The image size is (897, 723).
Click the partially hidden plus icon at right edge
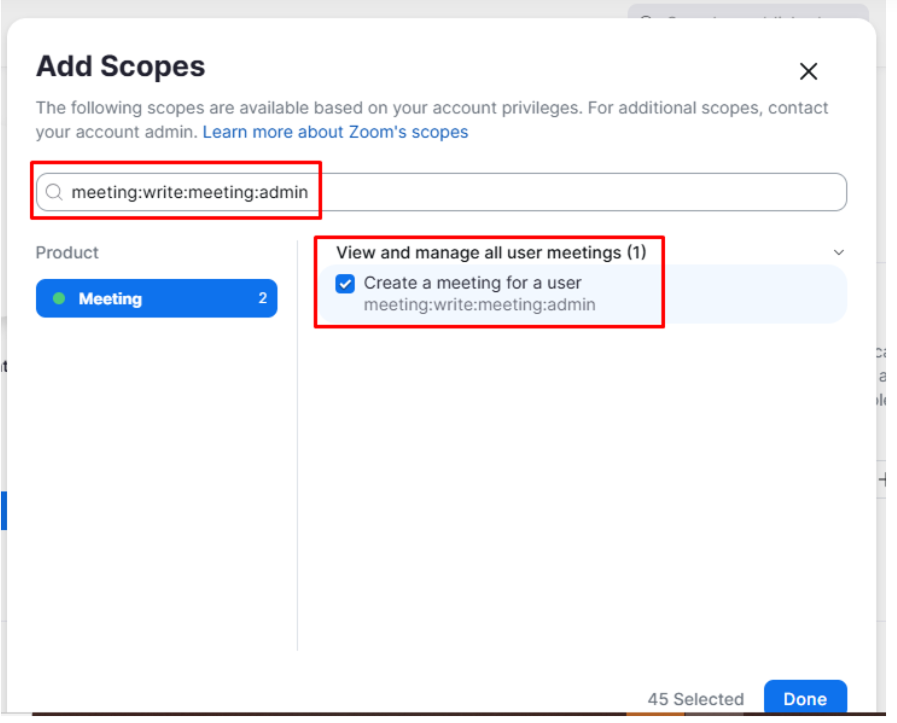[x=883, y=480]
